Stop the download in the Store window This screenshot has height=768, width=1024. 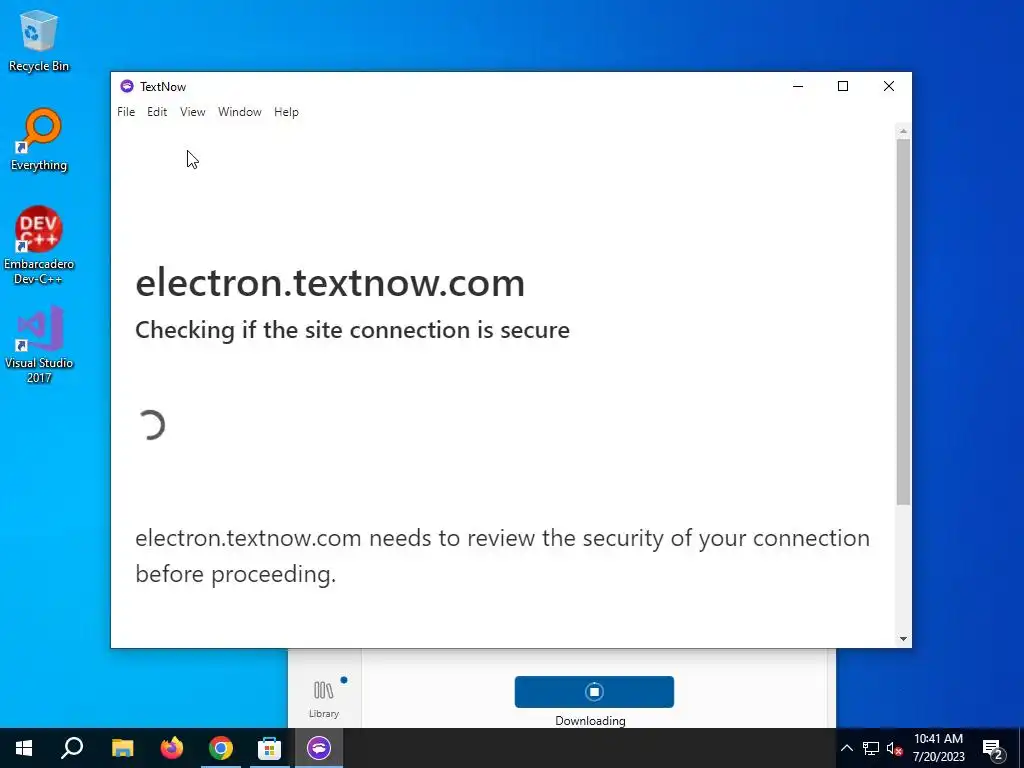(x=594, y=692)
